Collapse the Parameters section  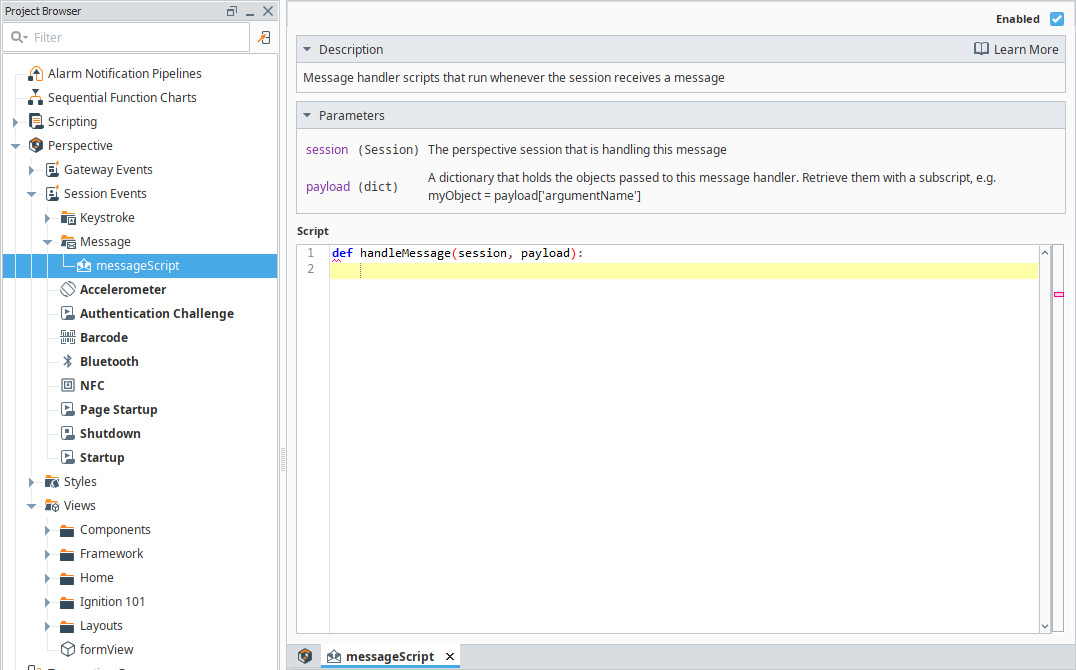coord(307,115)
